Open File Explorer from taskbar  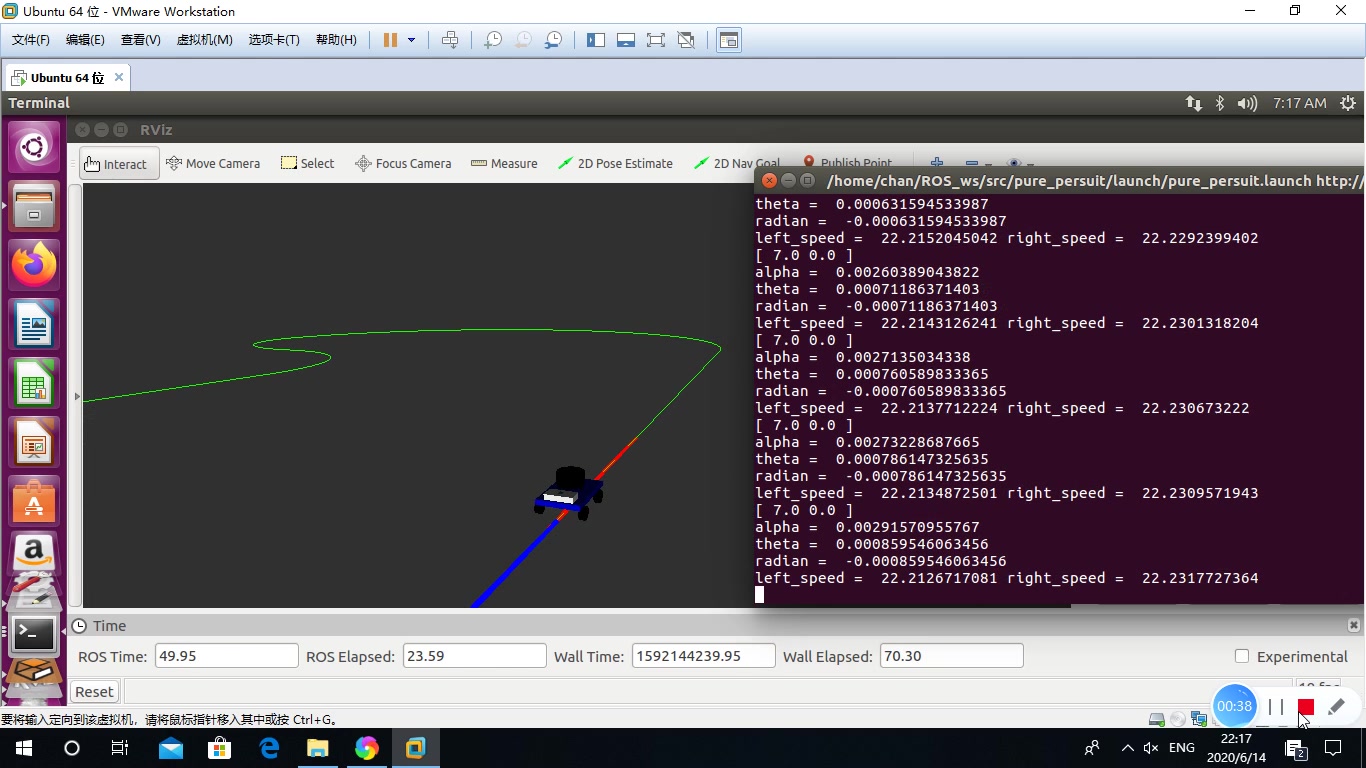coord(317,748)
